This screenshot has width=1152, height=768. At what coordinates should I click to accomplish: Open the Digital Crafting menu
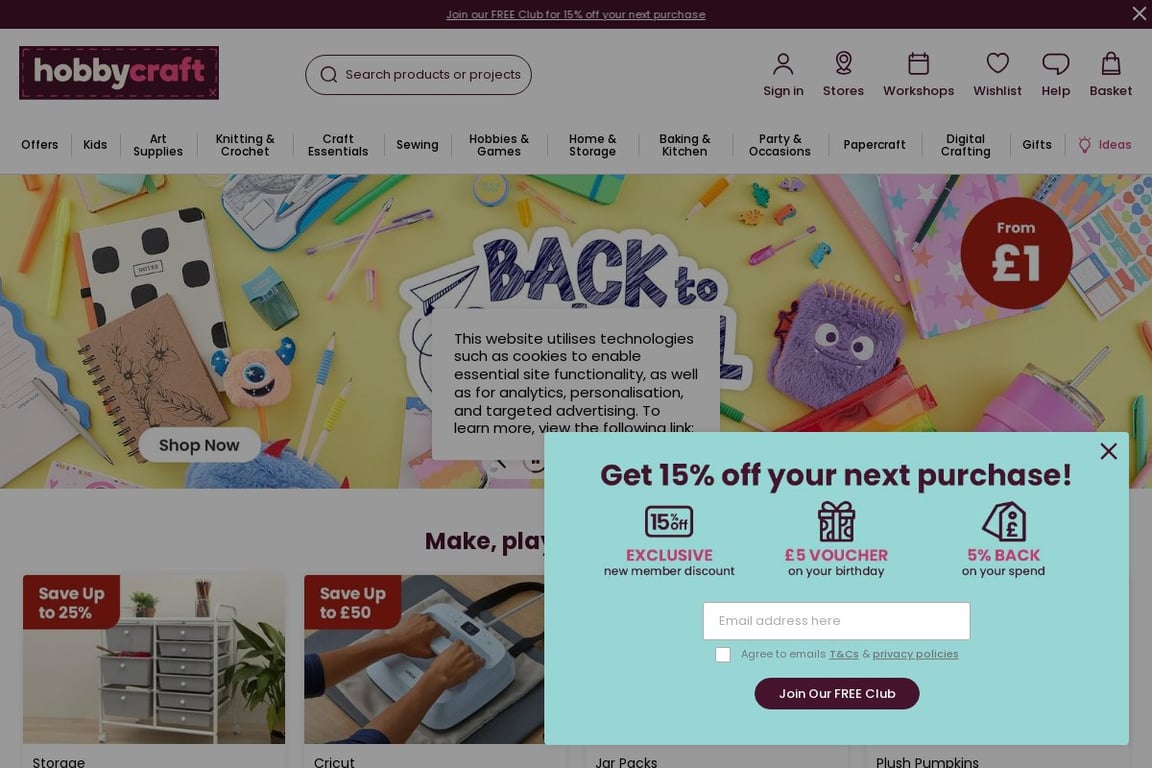point(965,145)
